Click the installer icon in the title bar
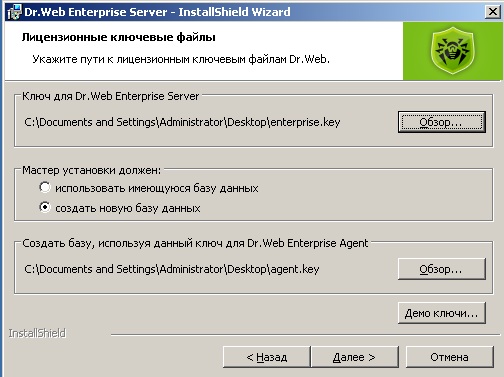Viewport: 504px width, 377px height. 14,12
